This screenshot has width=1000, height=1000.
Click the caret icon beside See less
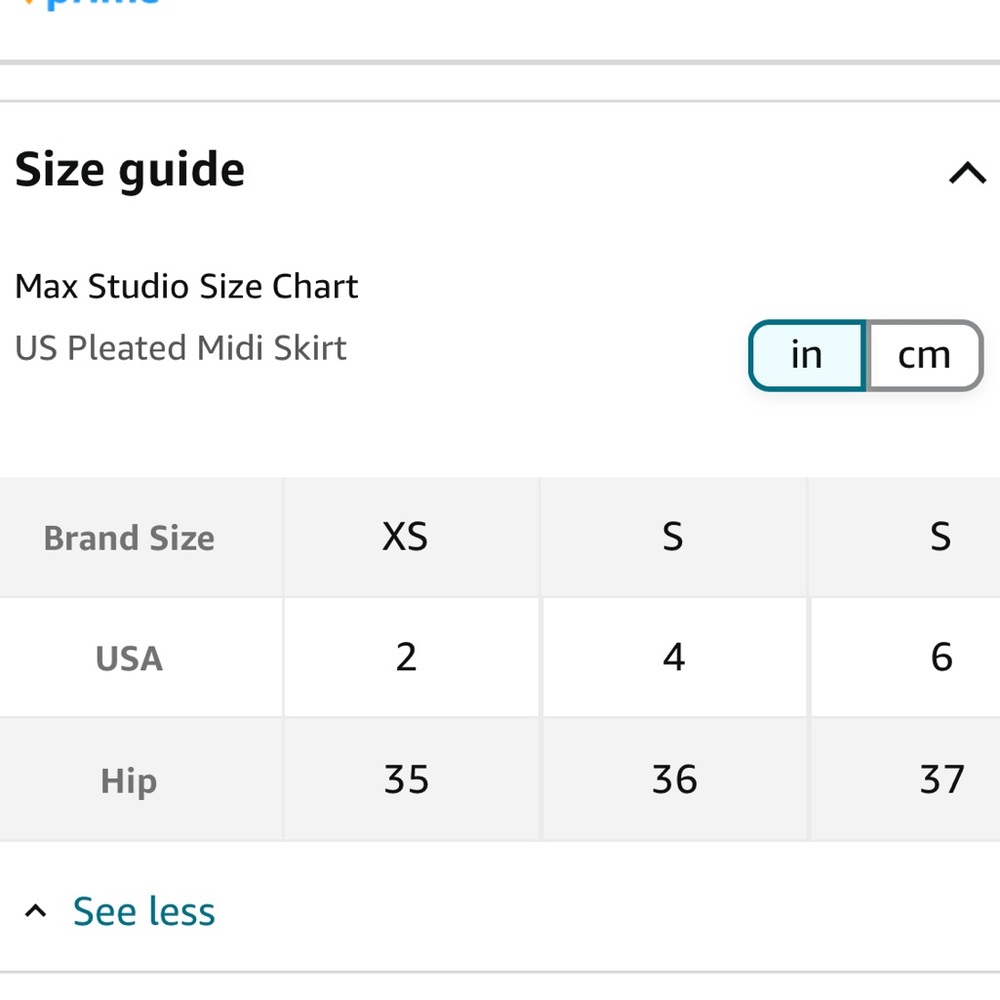coord(36,911)
